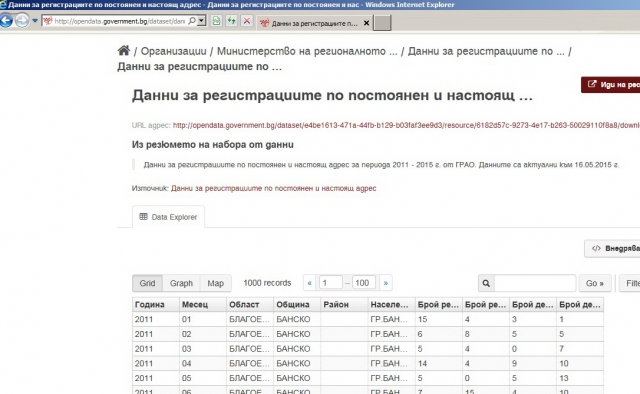Open a new blank browser tab
Viewport: 640px width, 394px height.
point(382,23)
